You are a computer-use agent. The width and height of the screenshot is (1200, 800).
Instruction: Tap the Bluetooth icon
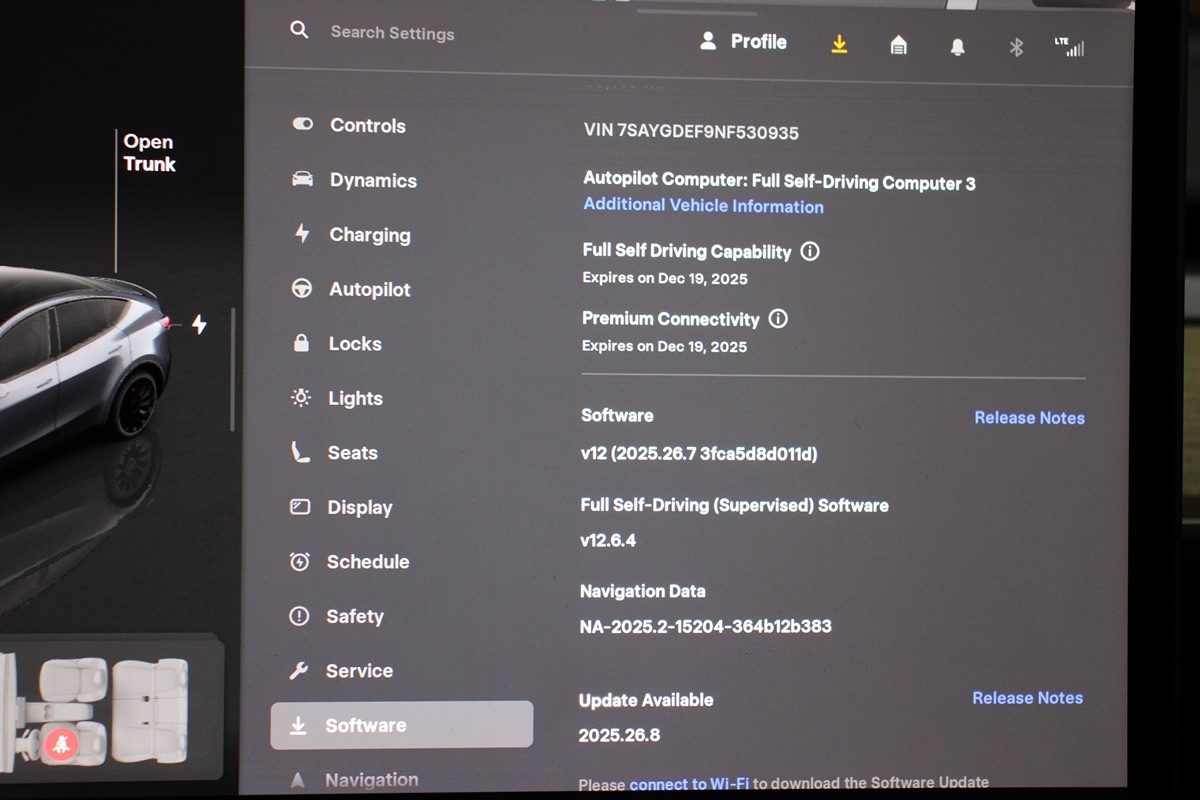pos(1016,47)
